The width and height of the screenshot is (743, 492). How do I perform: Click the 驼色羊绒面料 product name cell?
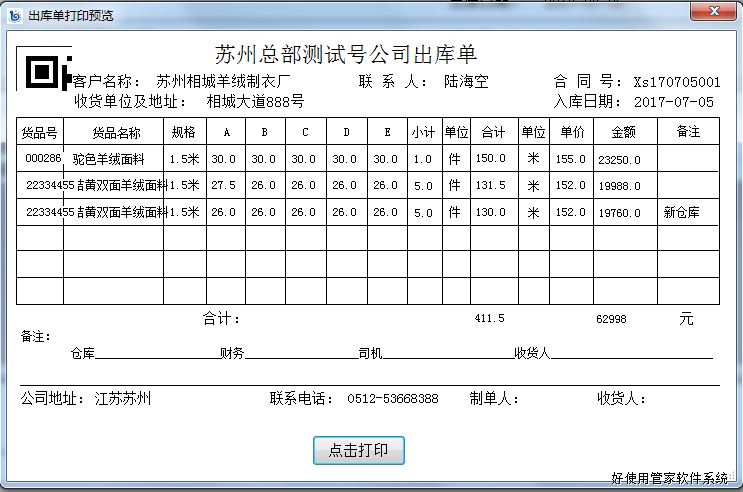pyautogui.click(x=116, y=158)
